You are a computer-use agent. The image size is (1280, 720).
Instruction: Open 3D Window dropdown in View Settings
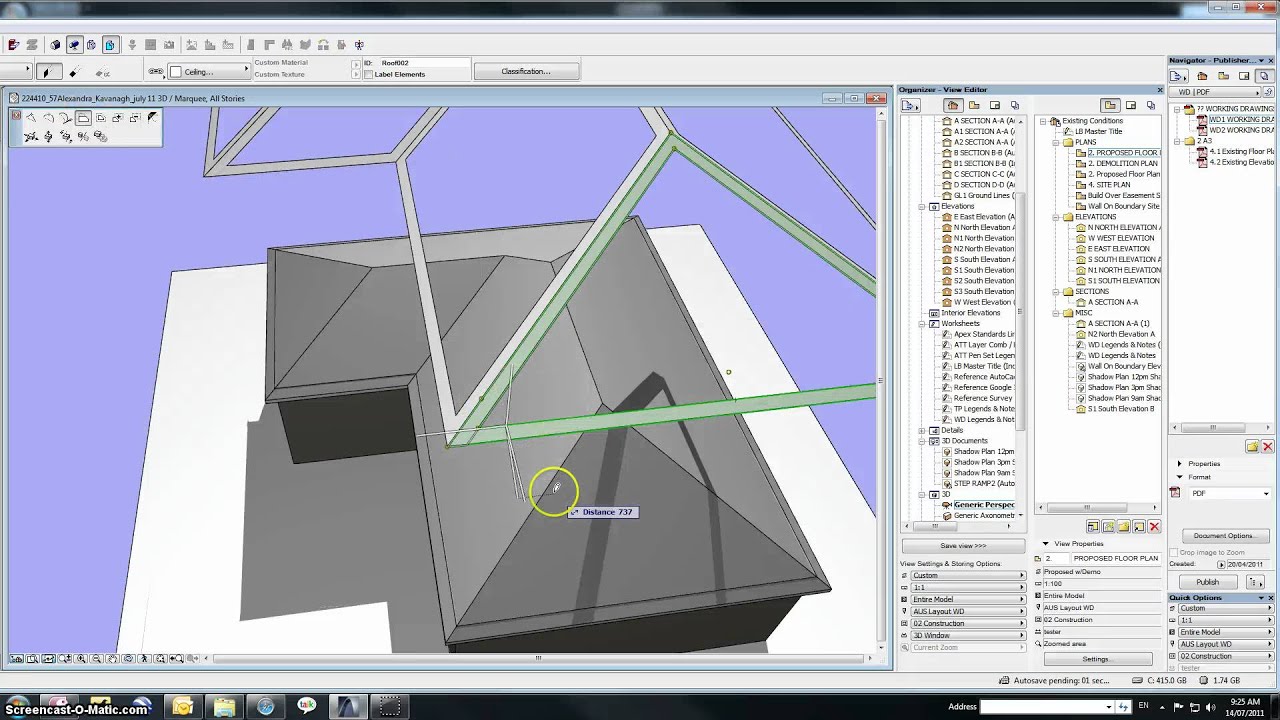point(969,636)
